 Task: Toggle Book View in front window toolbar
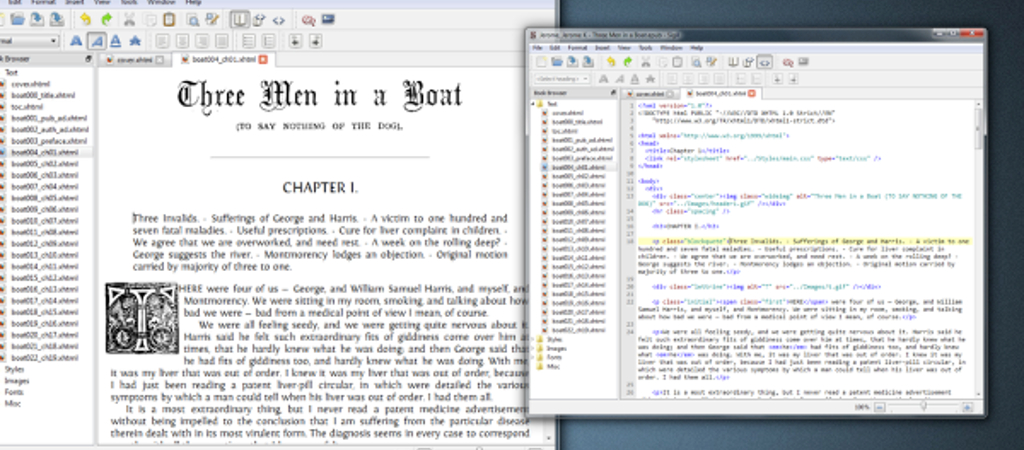(x=733, y=62)
